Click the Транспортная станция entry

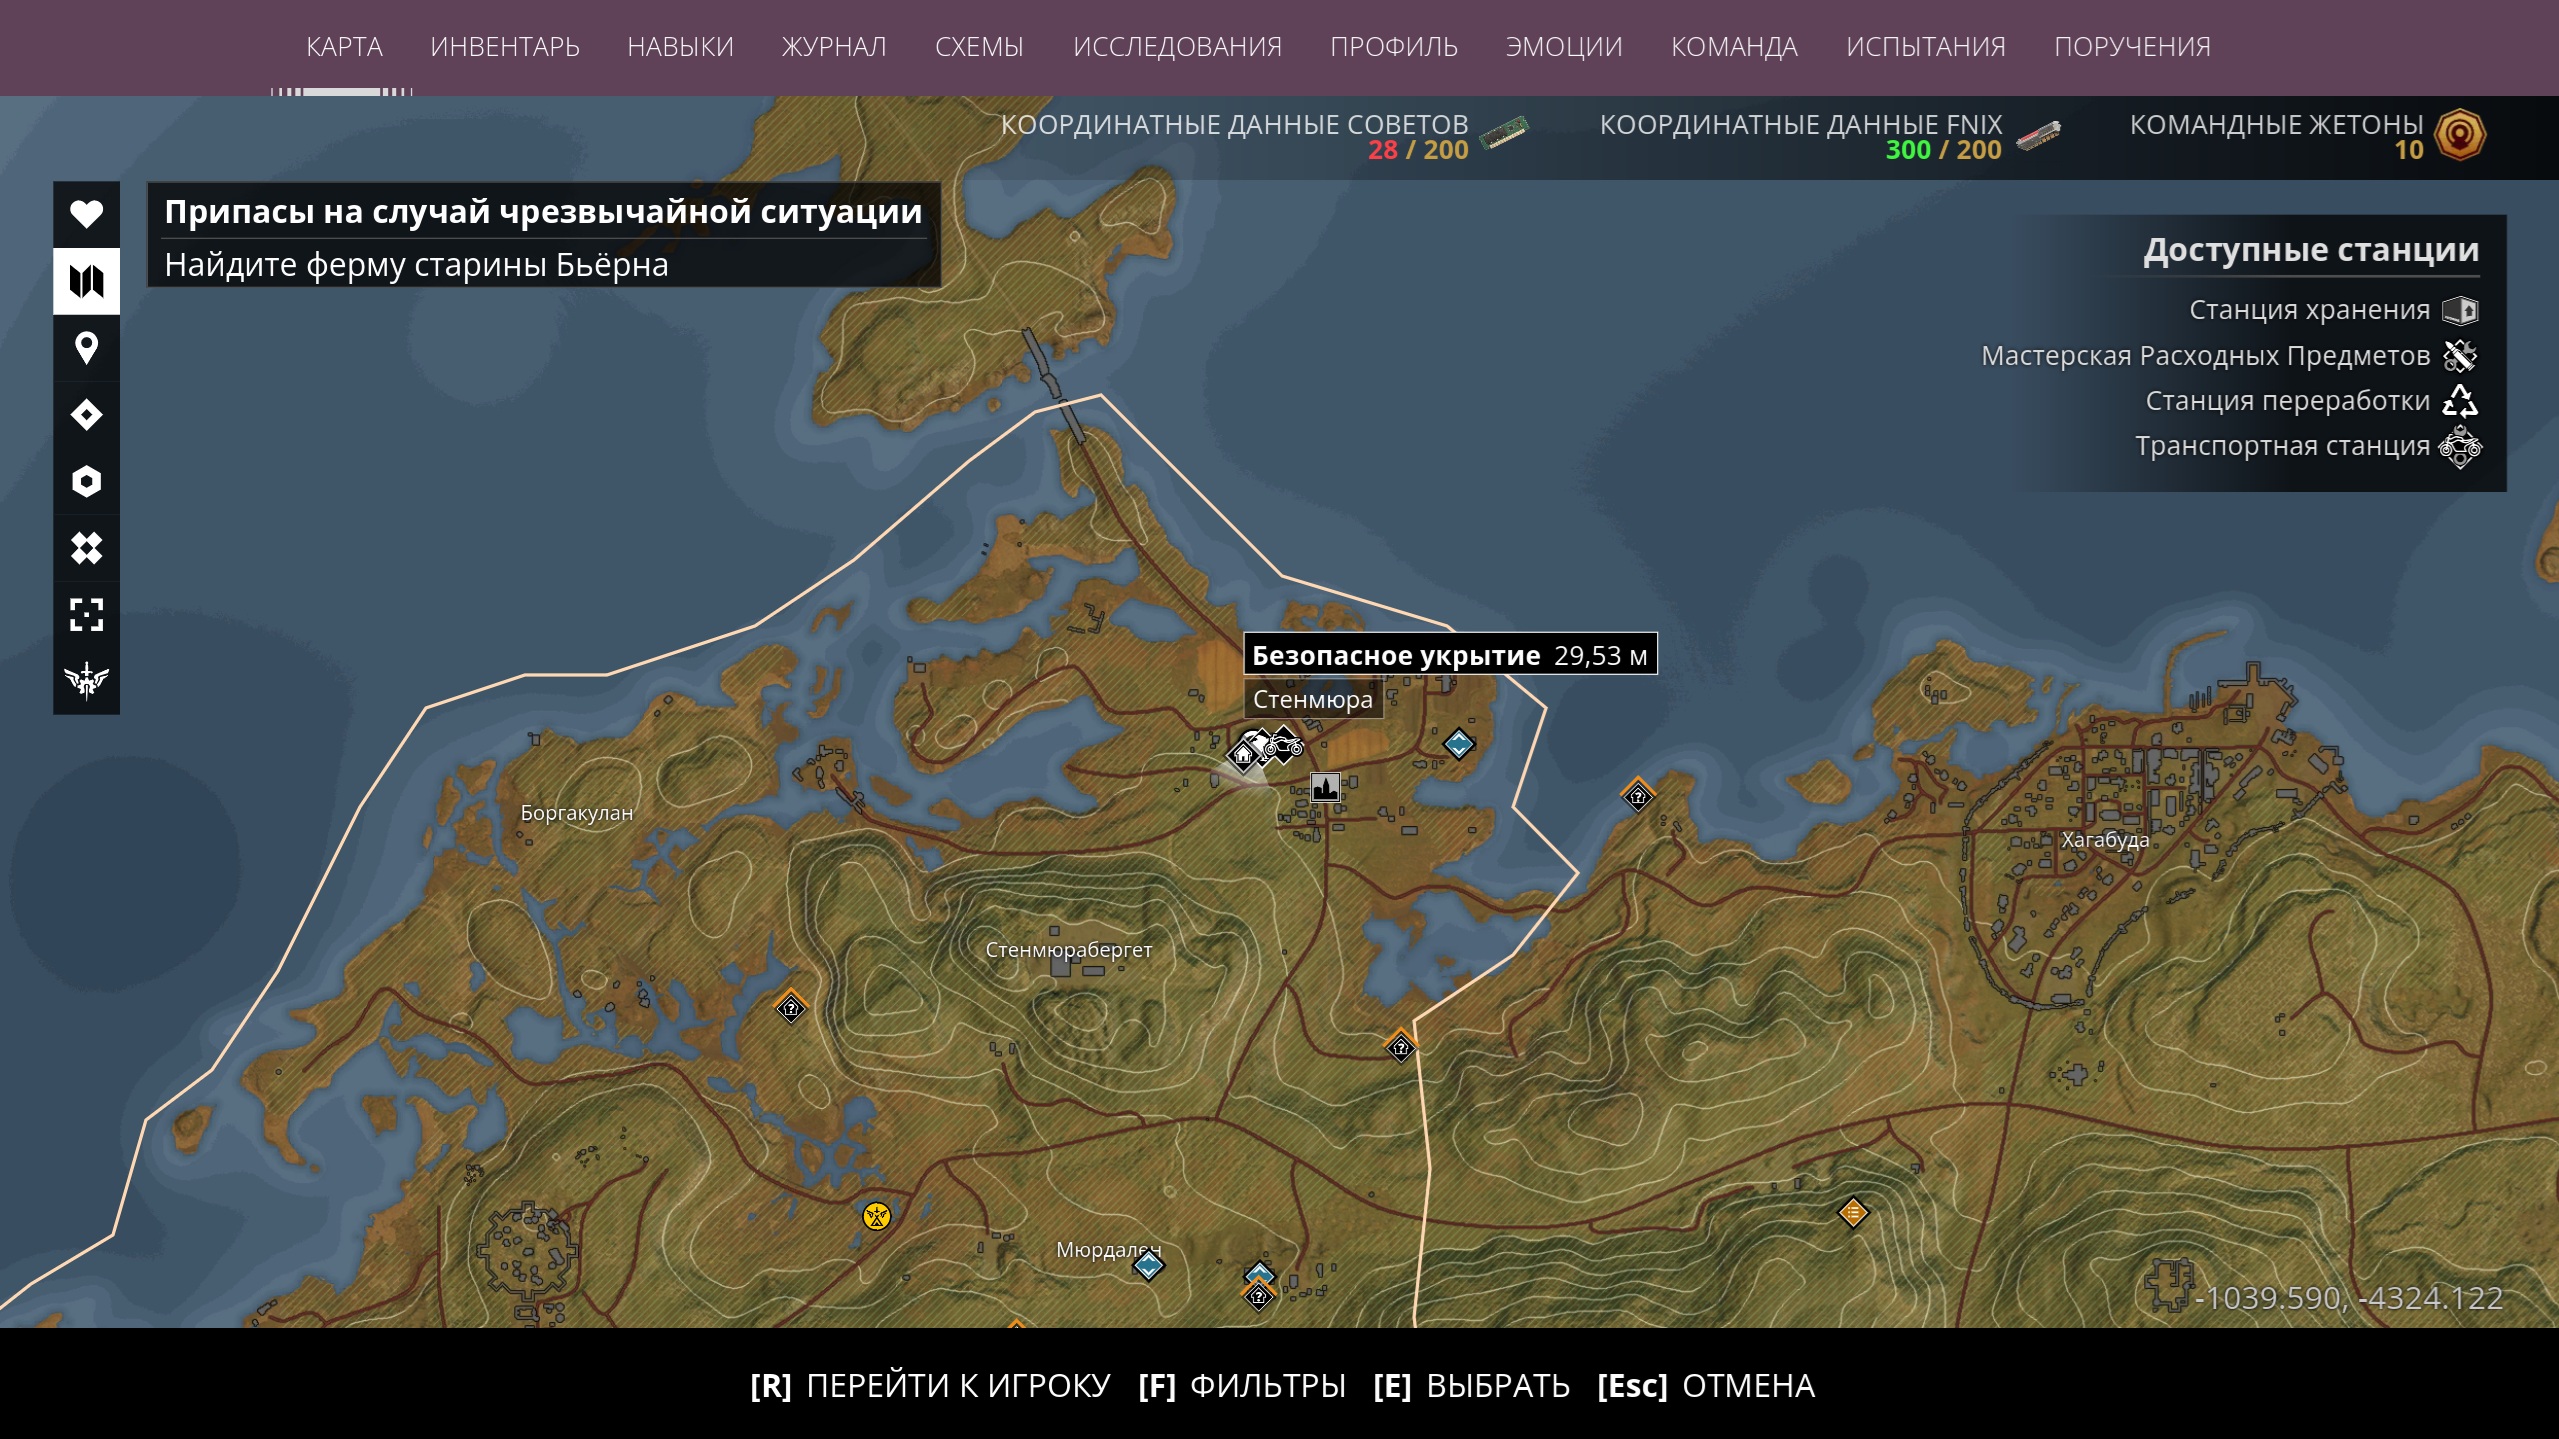pos(2308,446)
